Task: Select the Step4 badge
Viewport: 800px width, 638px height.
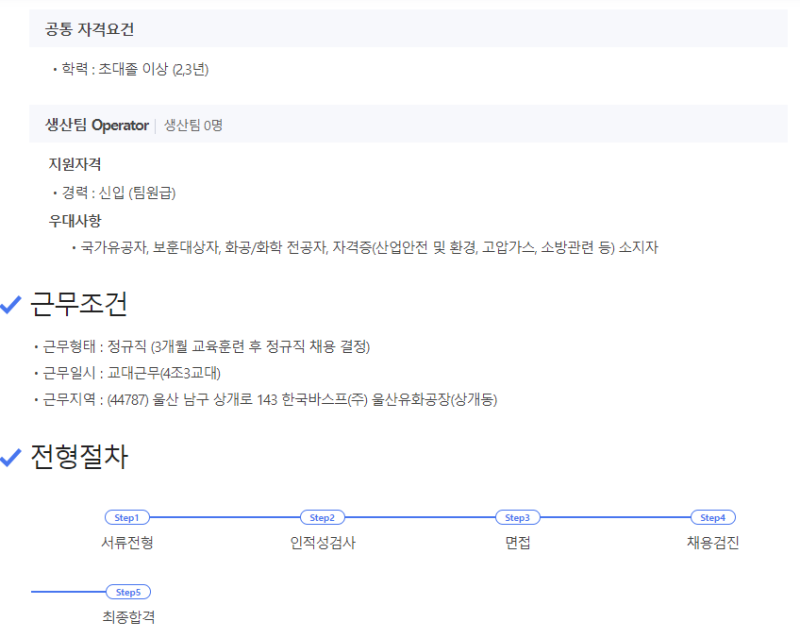Action: tap(712, 517)
